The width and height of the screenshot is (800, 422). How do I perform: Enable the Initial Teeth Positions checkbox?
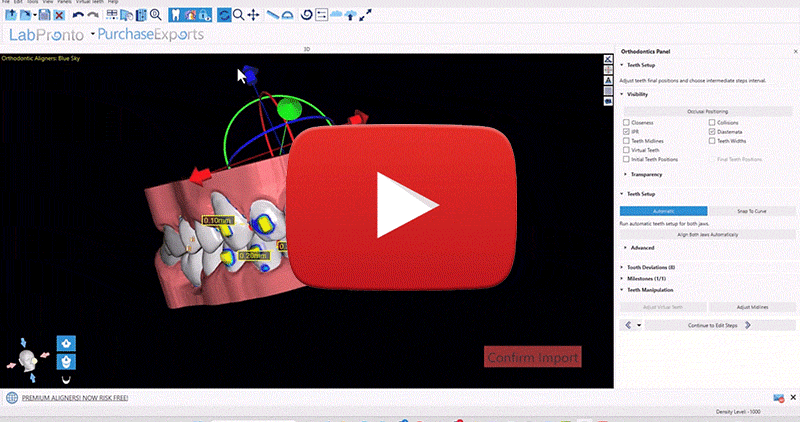pyautogui.click(x=626, y=159)
